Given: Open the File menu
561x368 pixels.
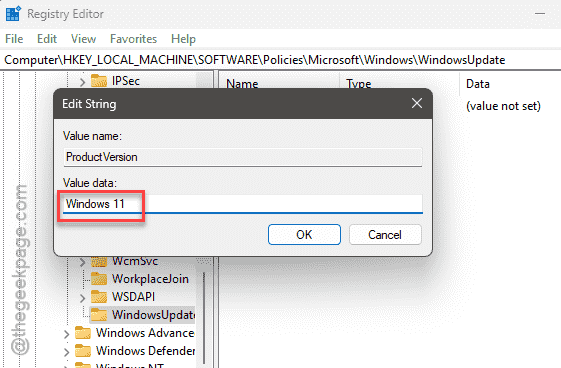Looking at the screenshot, I should 14,39.
